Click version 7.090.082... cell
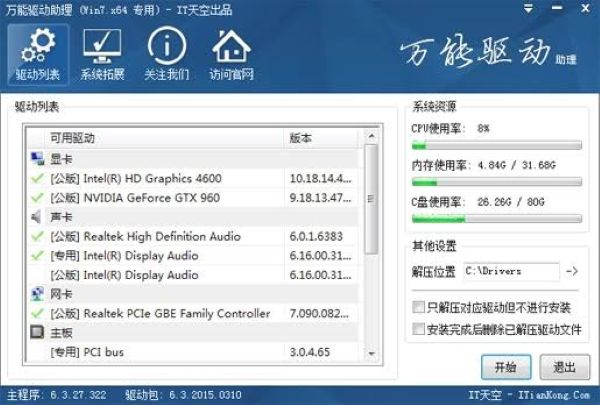The image size is (600, 405). pyautogui.click(x=319, y=314)
